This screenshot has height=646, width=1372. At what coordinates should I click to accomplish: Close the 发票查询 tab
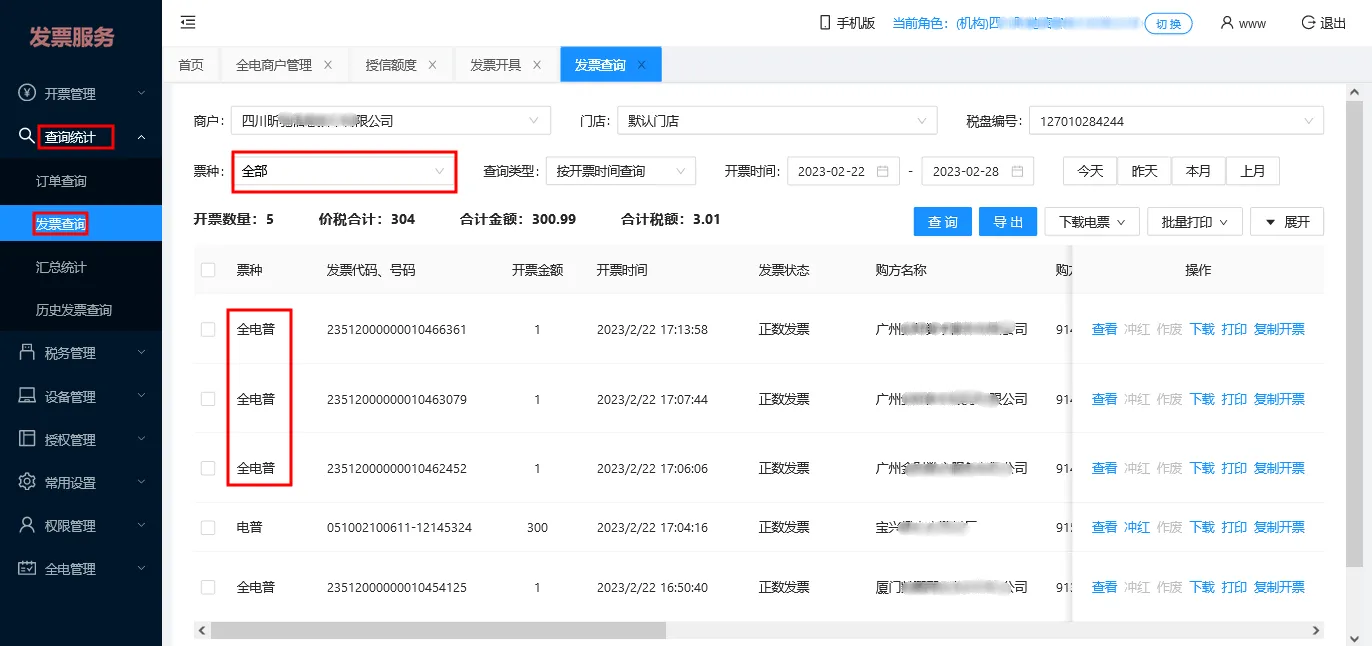point(642,65)
